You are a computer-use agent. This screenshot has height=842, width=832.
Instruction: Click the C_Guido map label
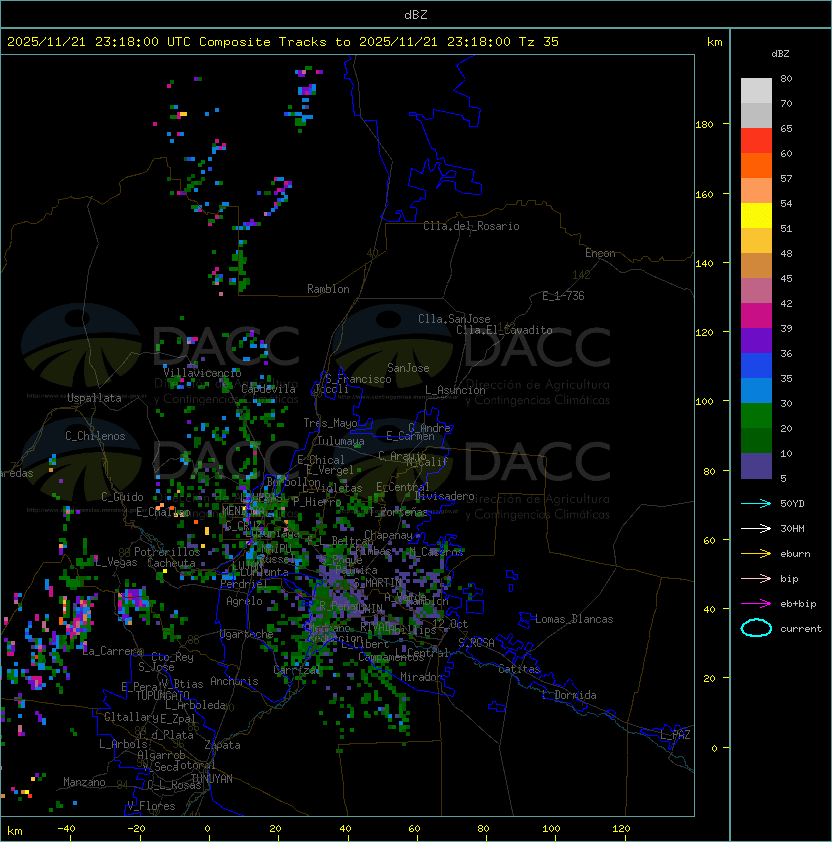(x=122, y=497)
